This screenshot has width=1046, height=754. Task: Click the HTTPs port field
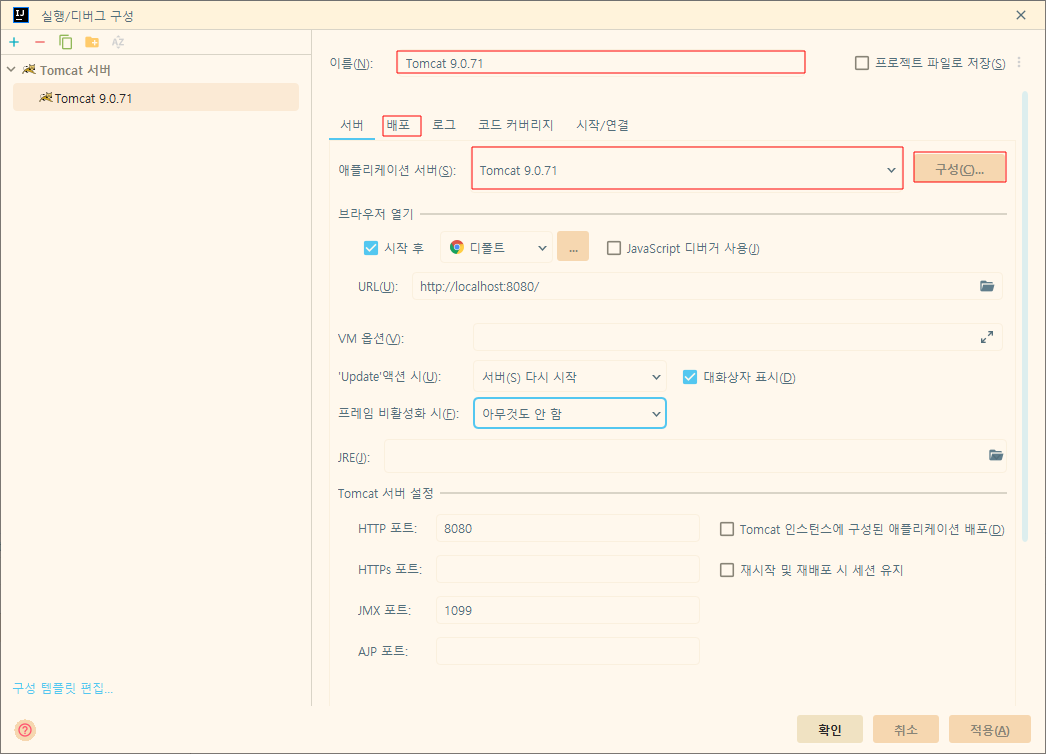click(568, 569)
